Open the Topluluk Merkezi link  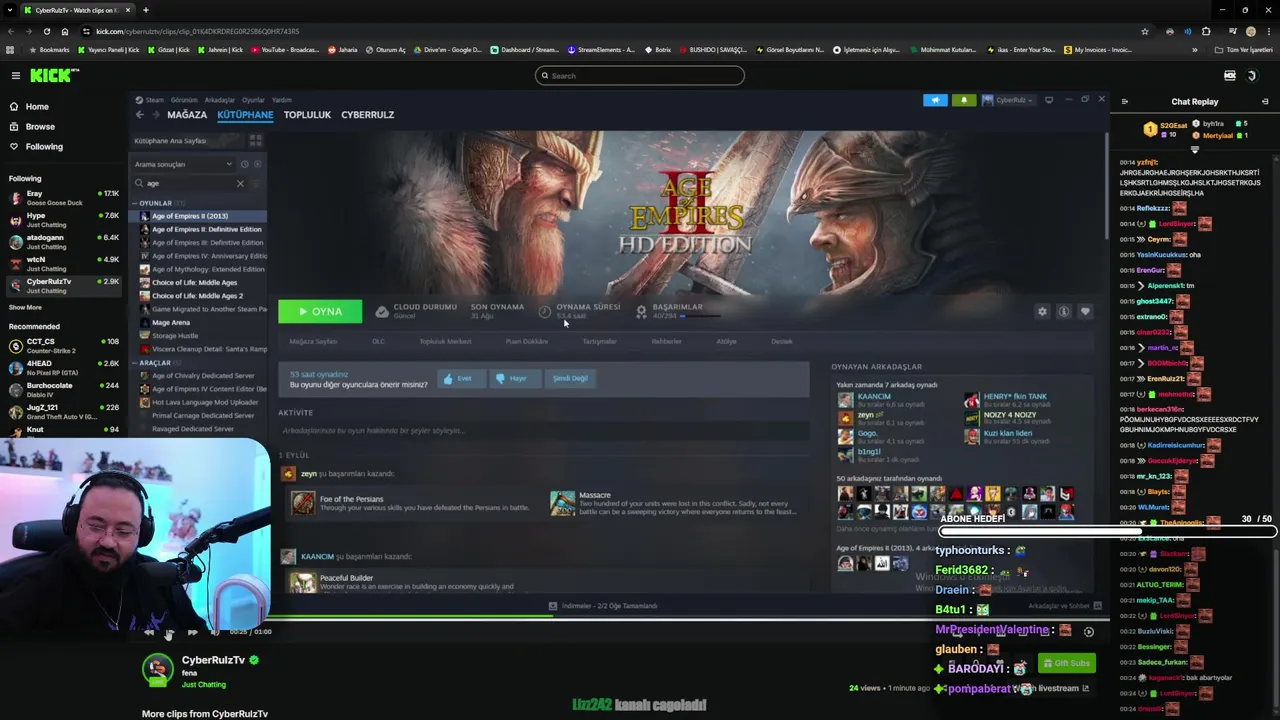(x=445, y=341)
